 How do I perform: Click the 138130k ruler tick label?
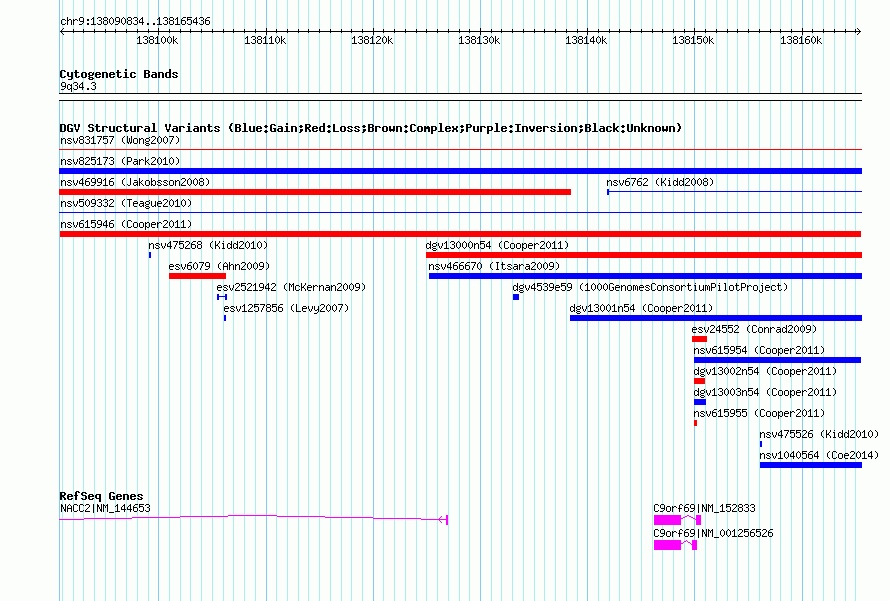click(479, 40)
